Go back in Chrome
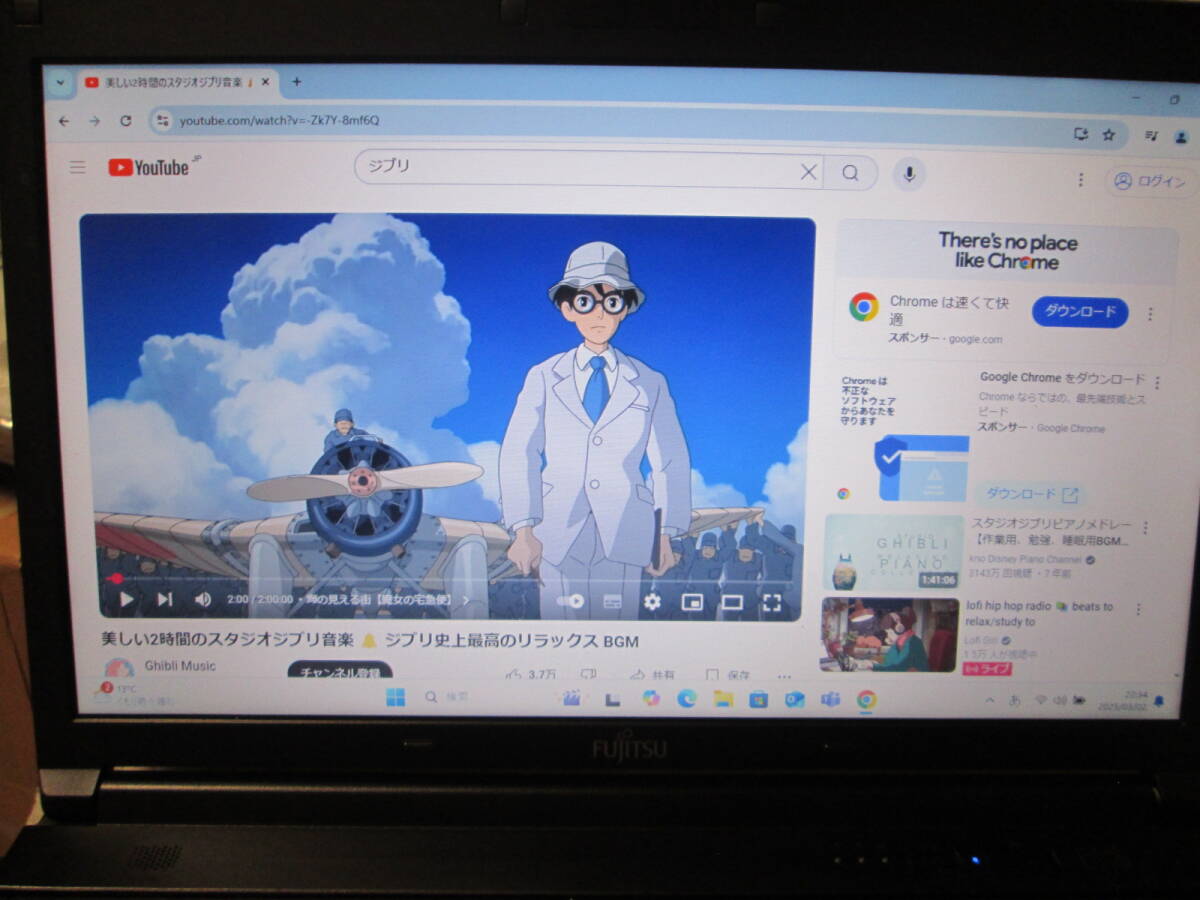 pos(64,120)
